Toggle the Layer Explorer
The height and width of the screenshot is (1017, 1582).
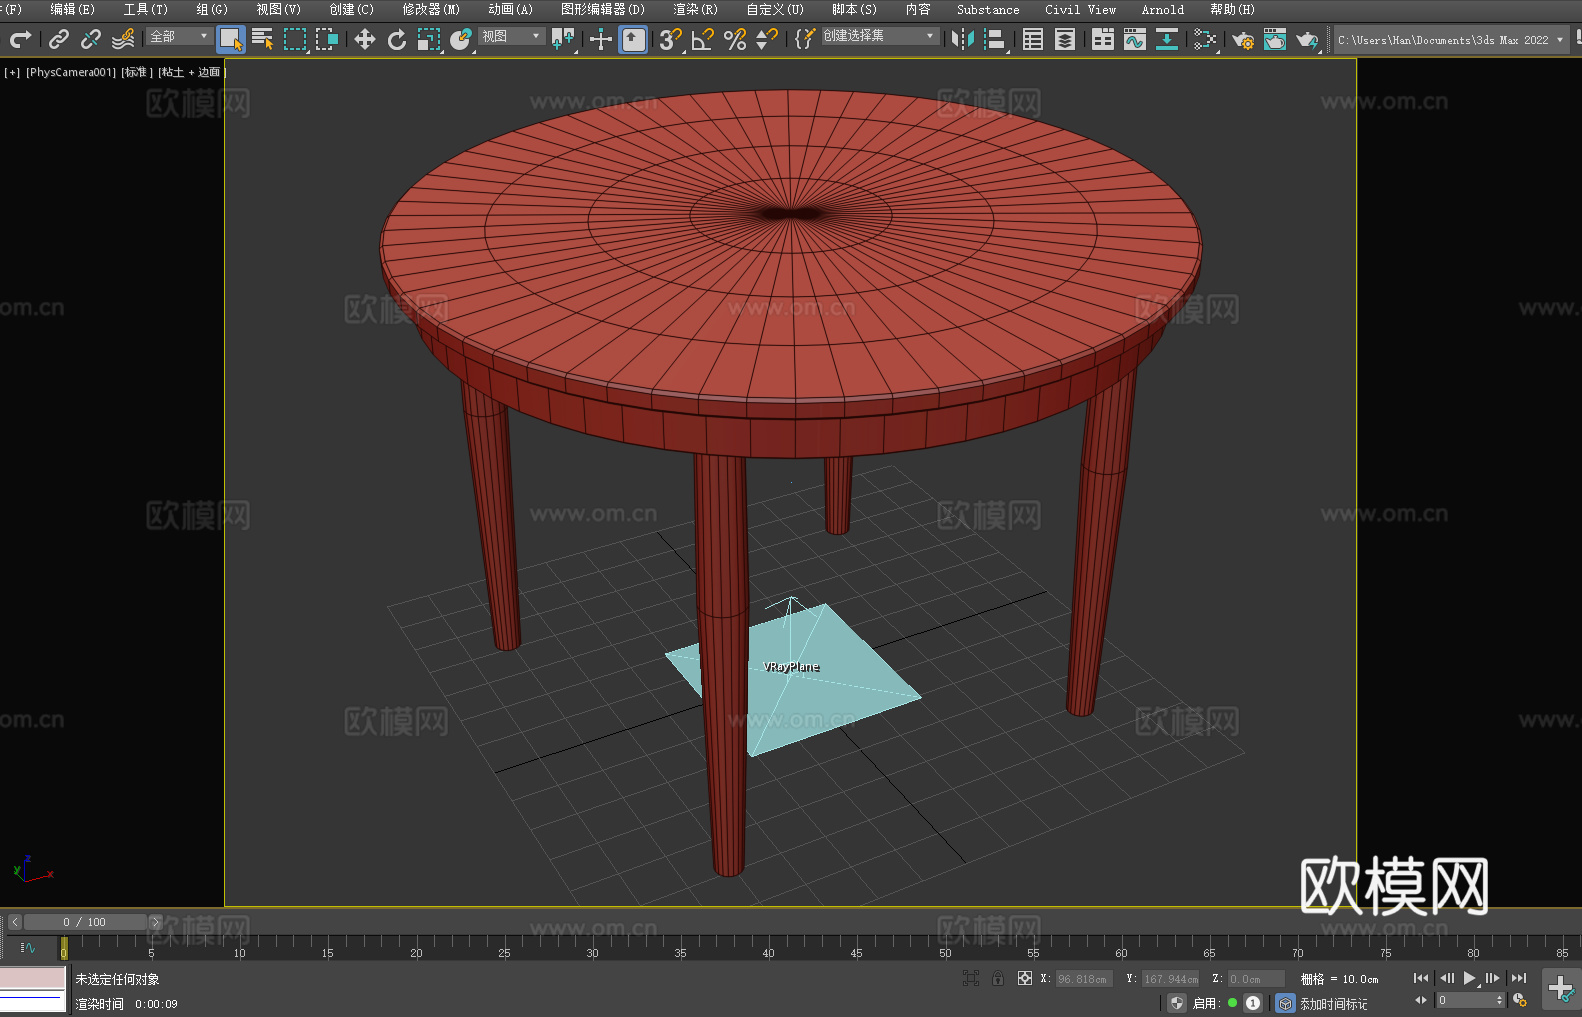1065,39
